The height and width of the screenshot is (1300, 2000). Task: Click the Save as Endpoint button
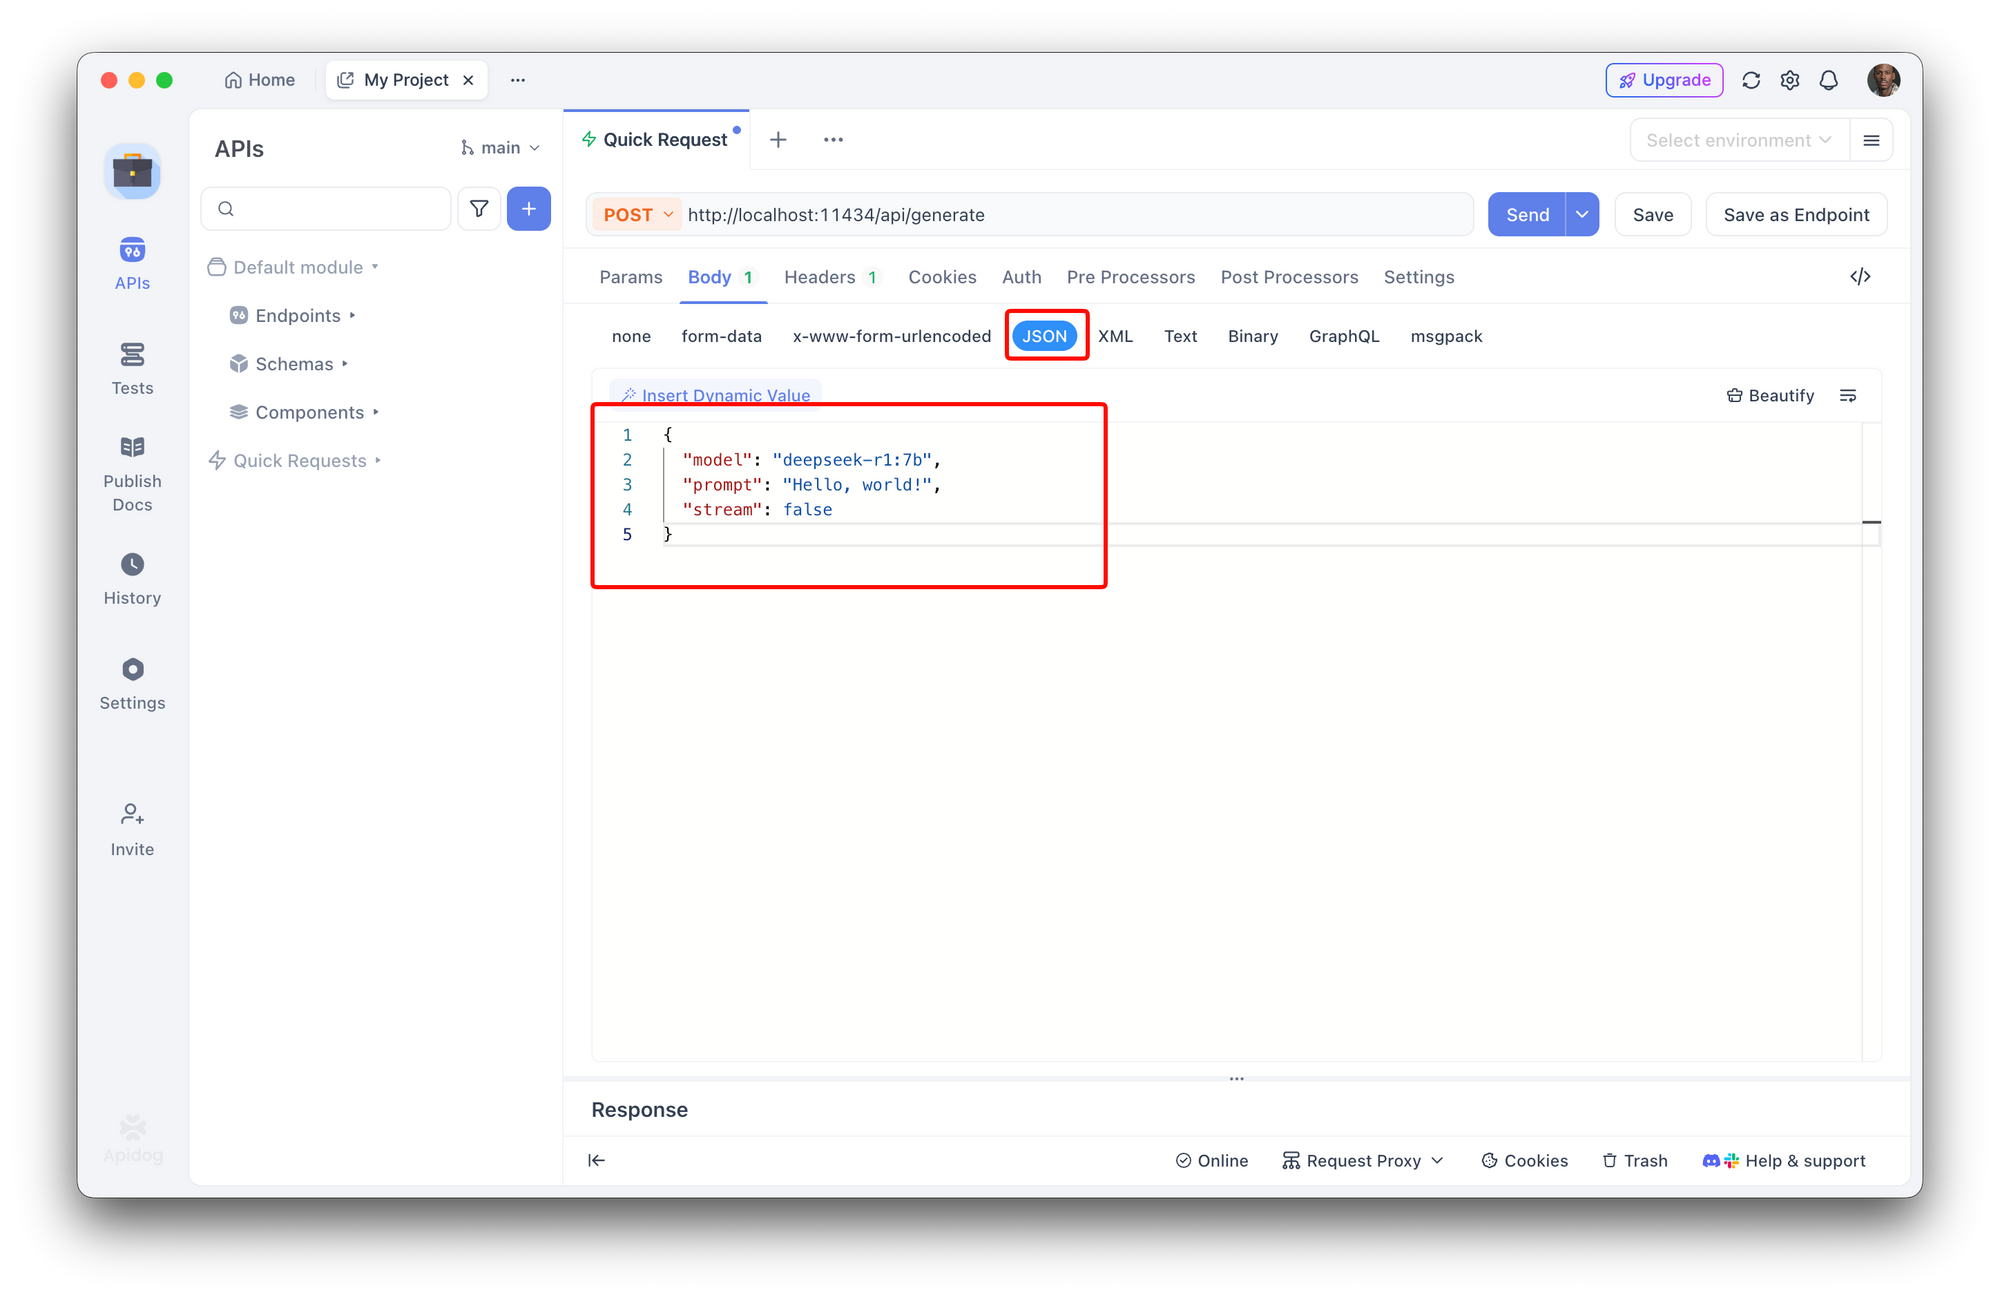(1796, 215)
